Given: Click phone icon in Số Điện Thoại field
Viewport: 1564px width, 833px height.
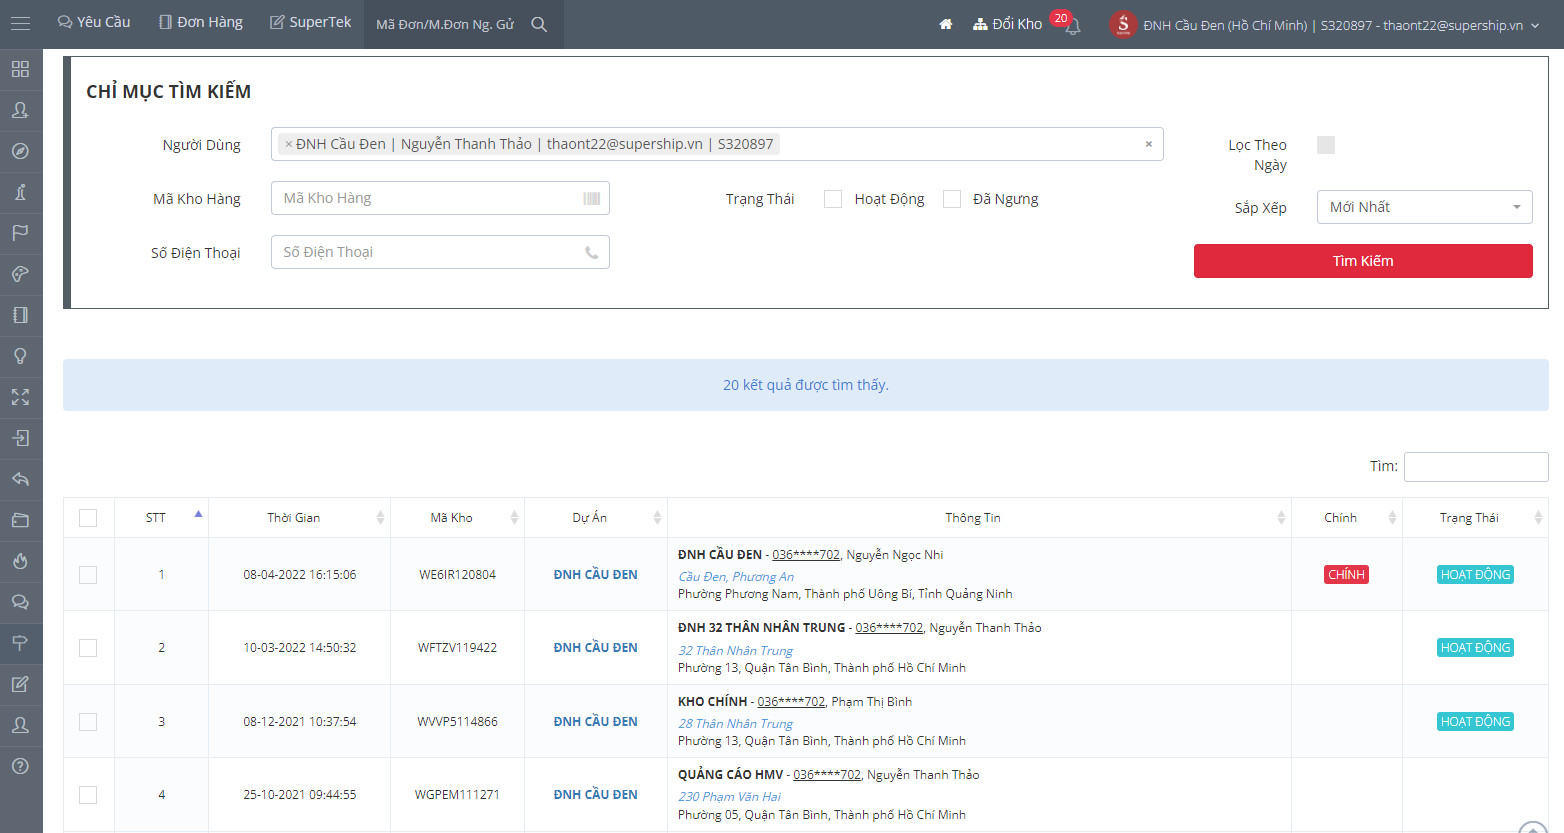Looking at the screenshot, I should (592, 253).
